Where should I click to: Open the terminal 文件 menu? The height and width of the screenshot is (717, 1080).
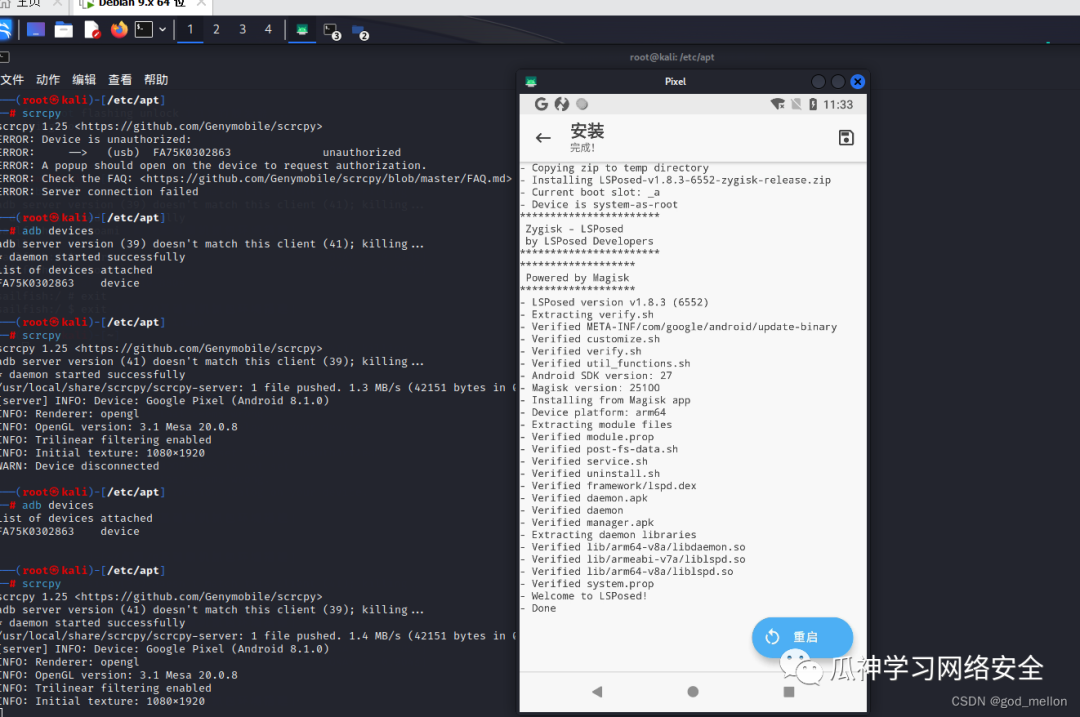pos(12,80)
